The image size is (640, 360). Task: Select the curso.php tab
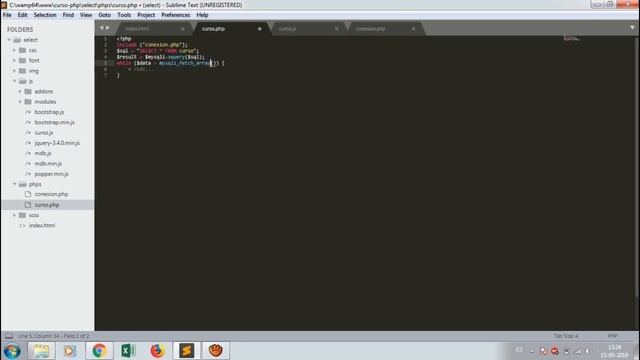213,29
